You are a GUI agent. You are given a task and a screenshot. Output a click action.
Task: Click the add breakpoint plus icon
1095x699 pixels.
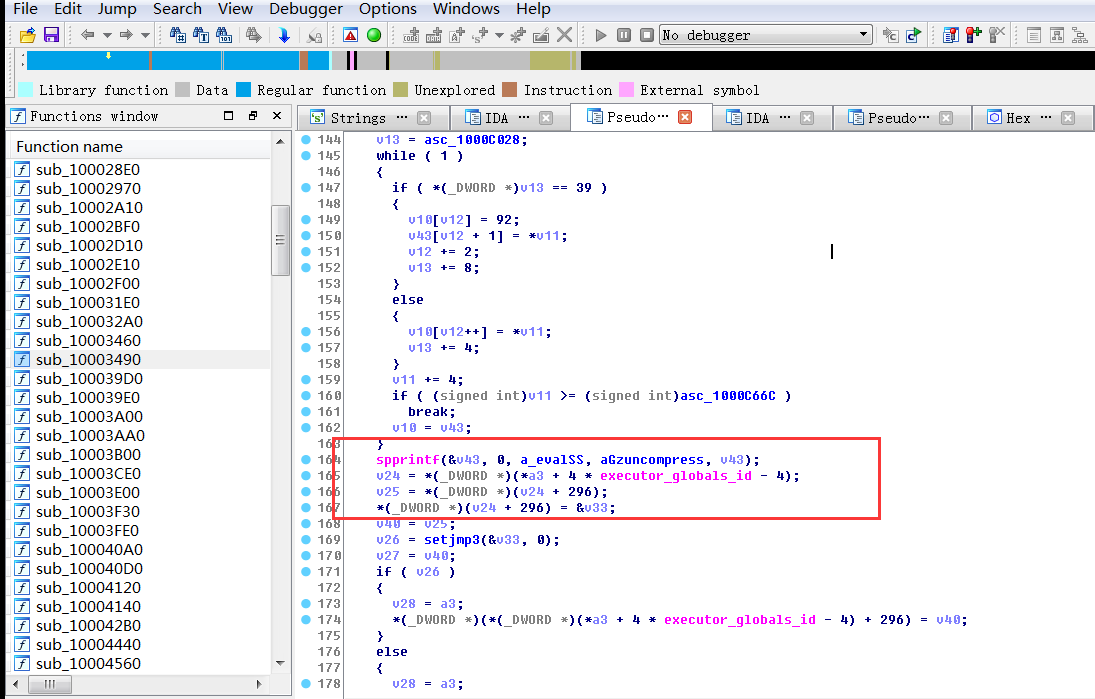click(x=973, y=35)
